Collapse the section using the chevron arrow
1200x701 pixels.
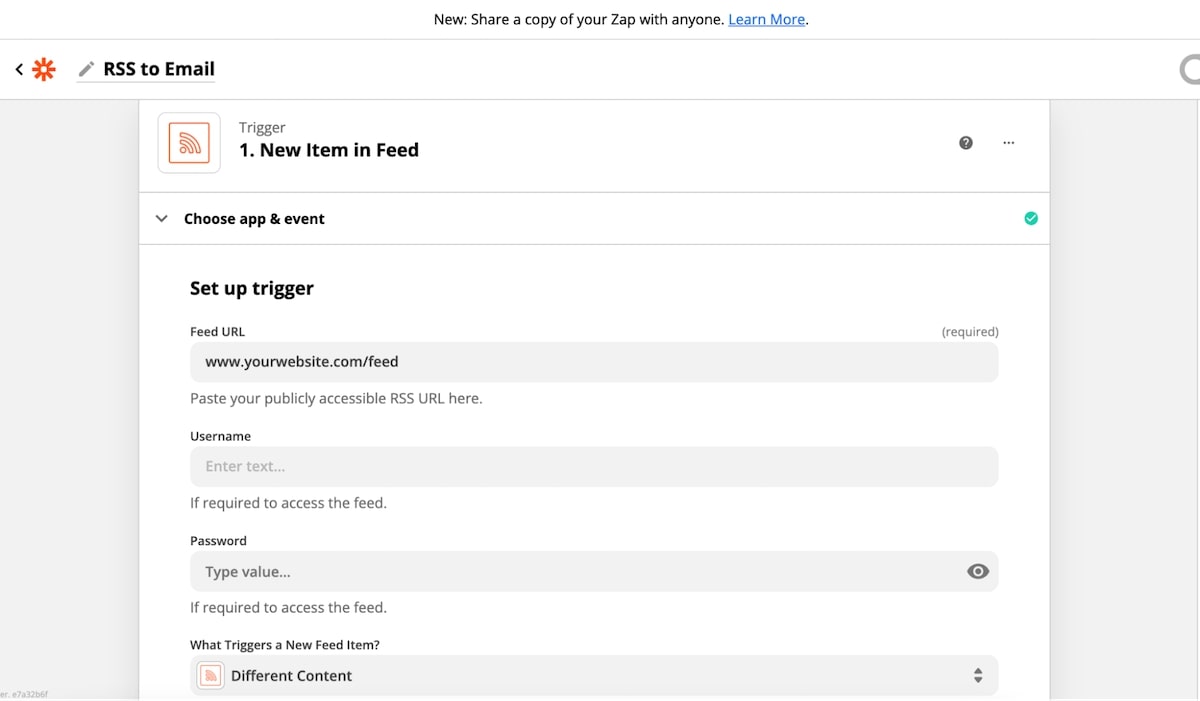point(162,218)
